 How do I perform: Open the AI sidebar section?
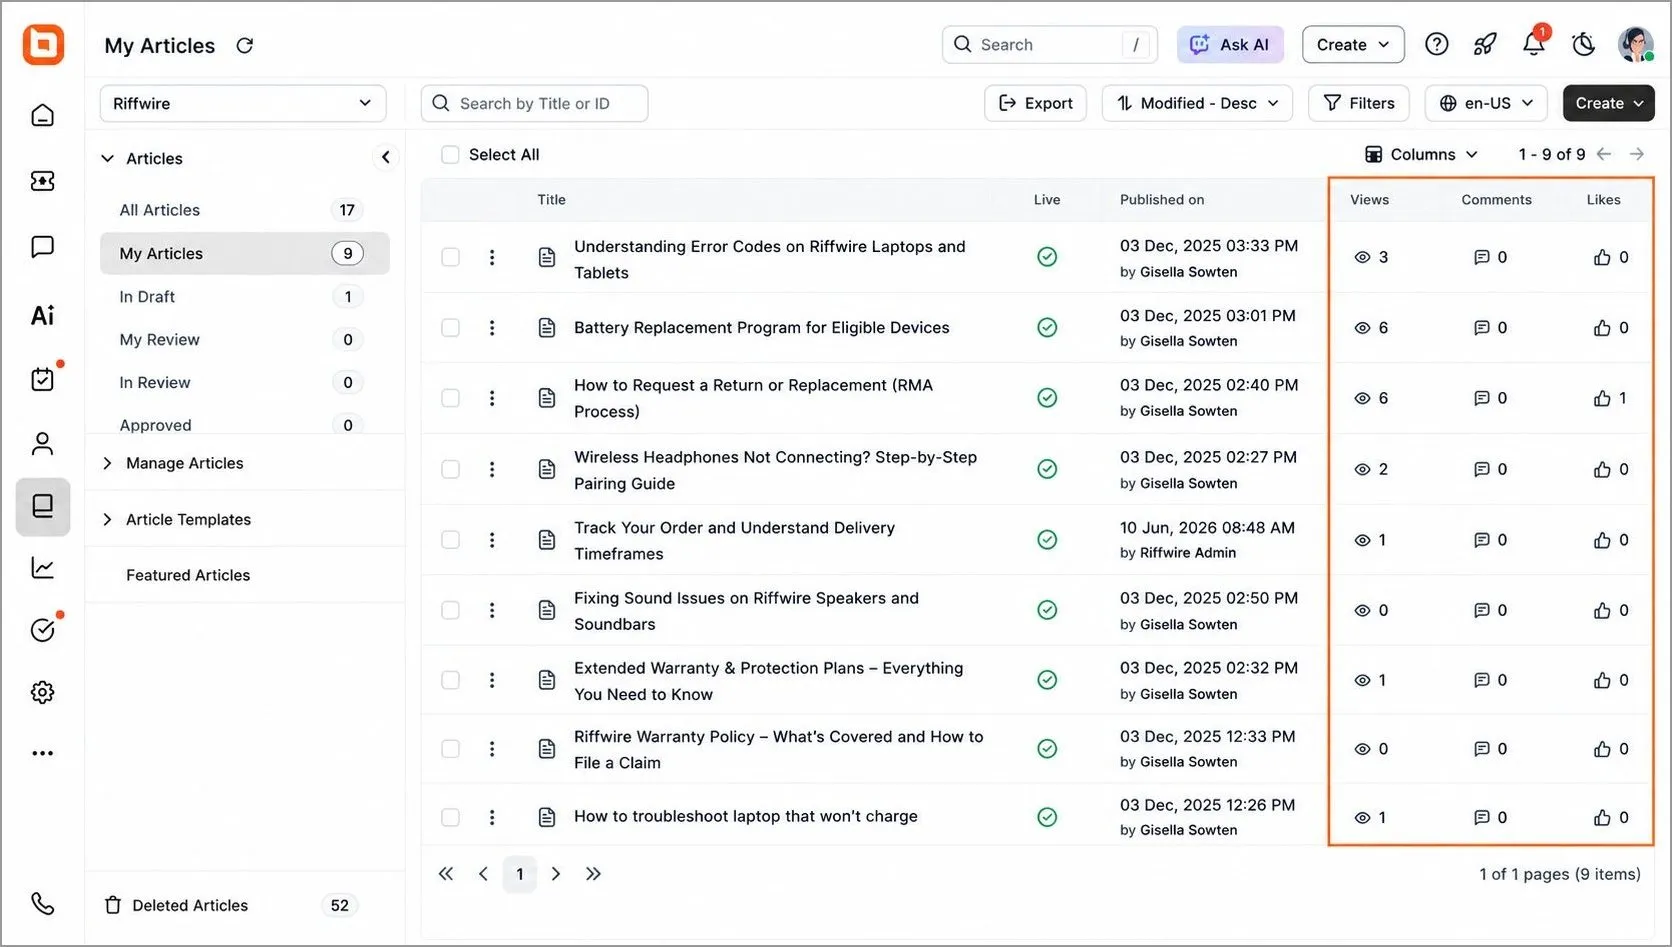43,316
